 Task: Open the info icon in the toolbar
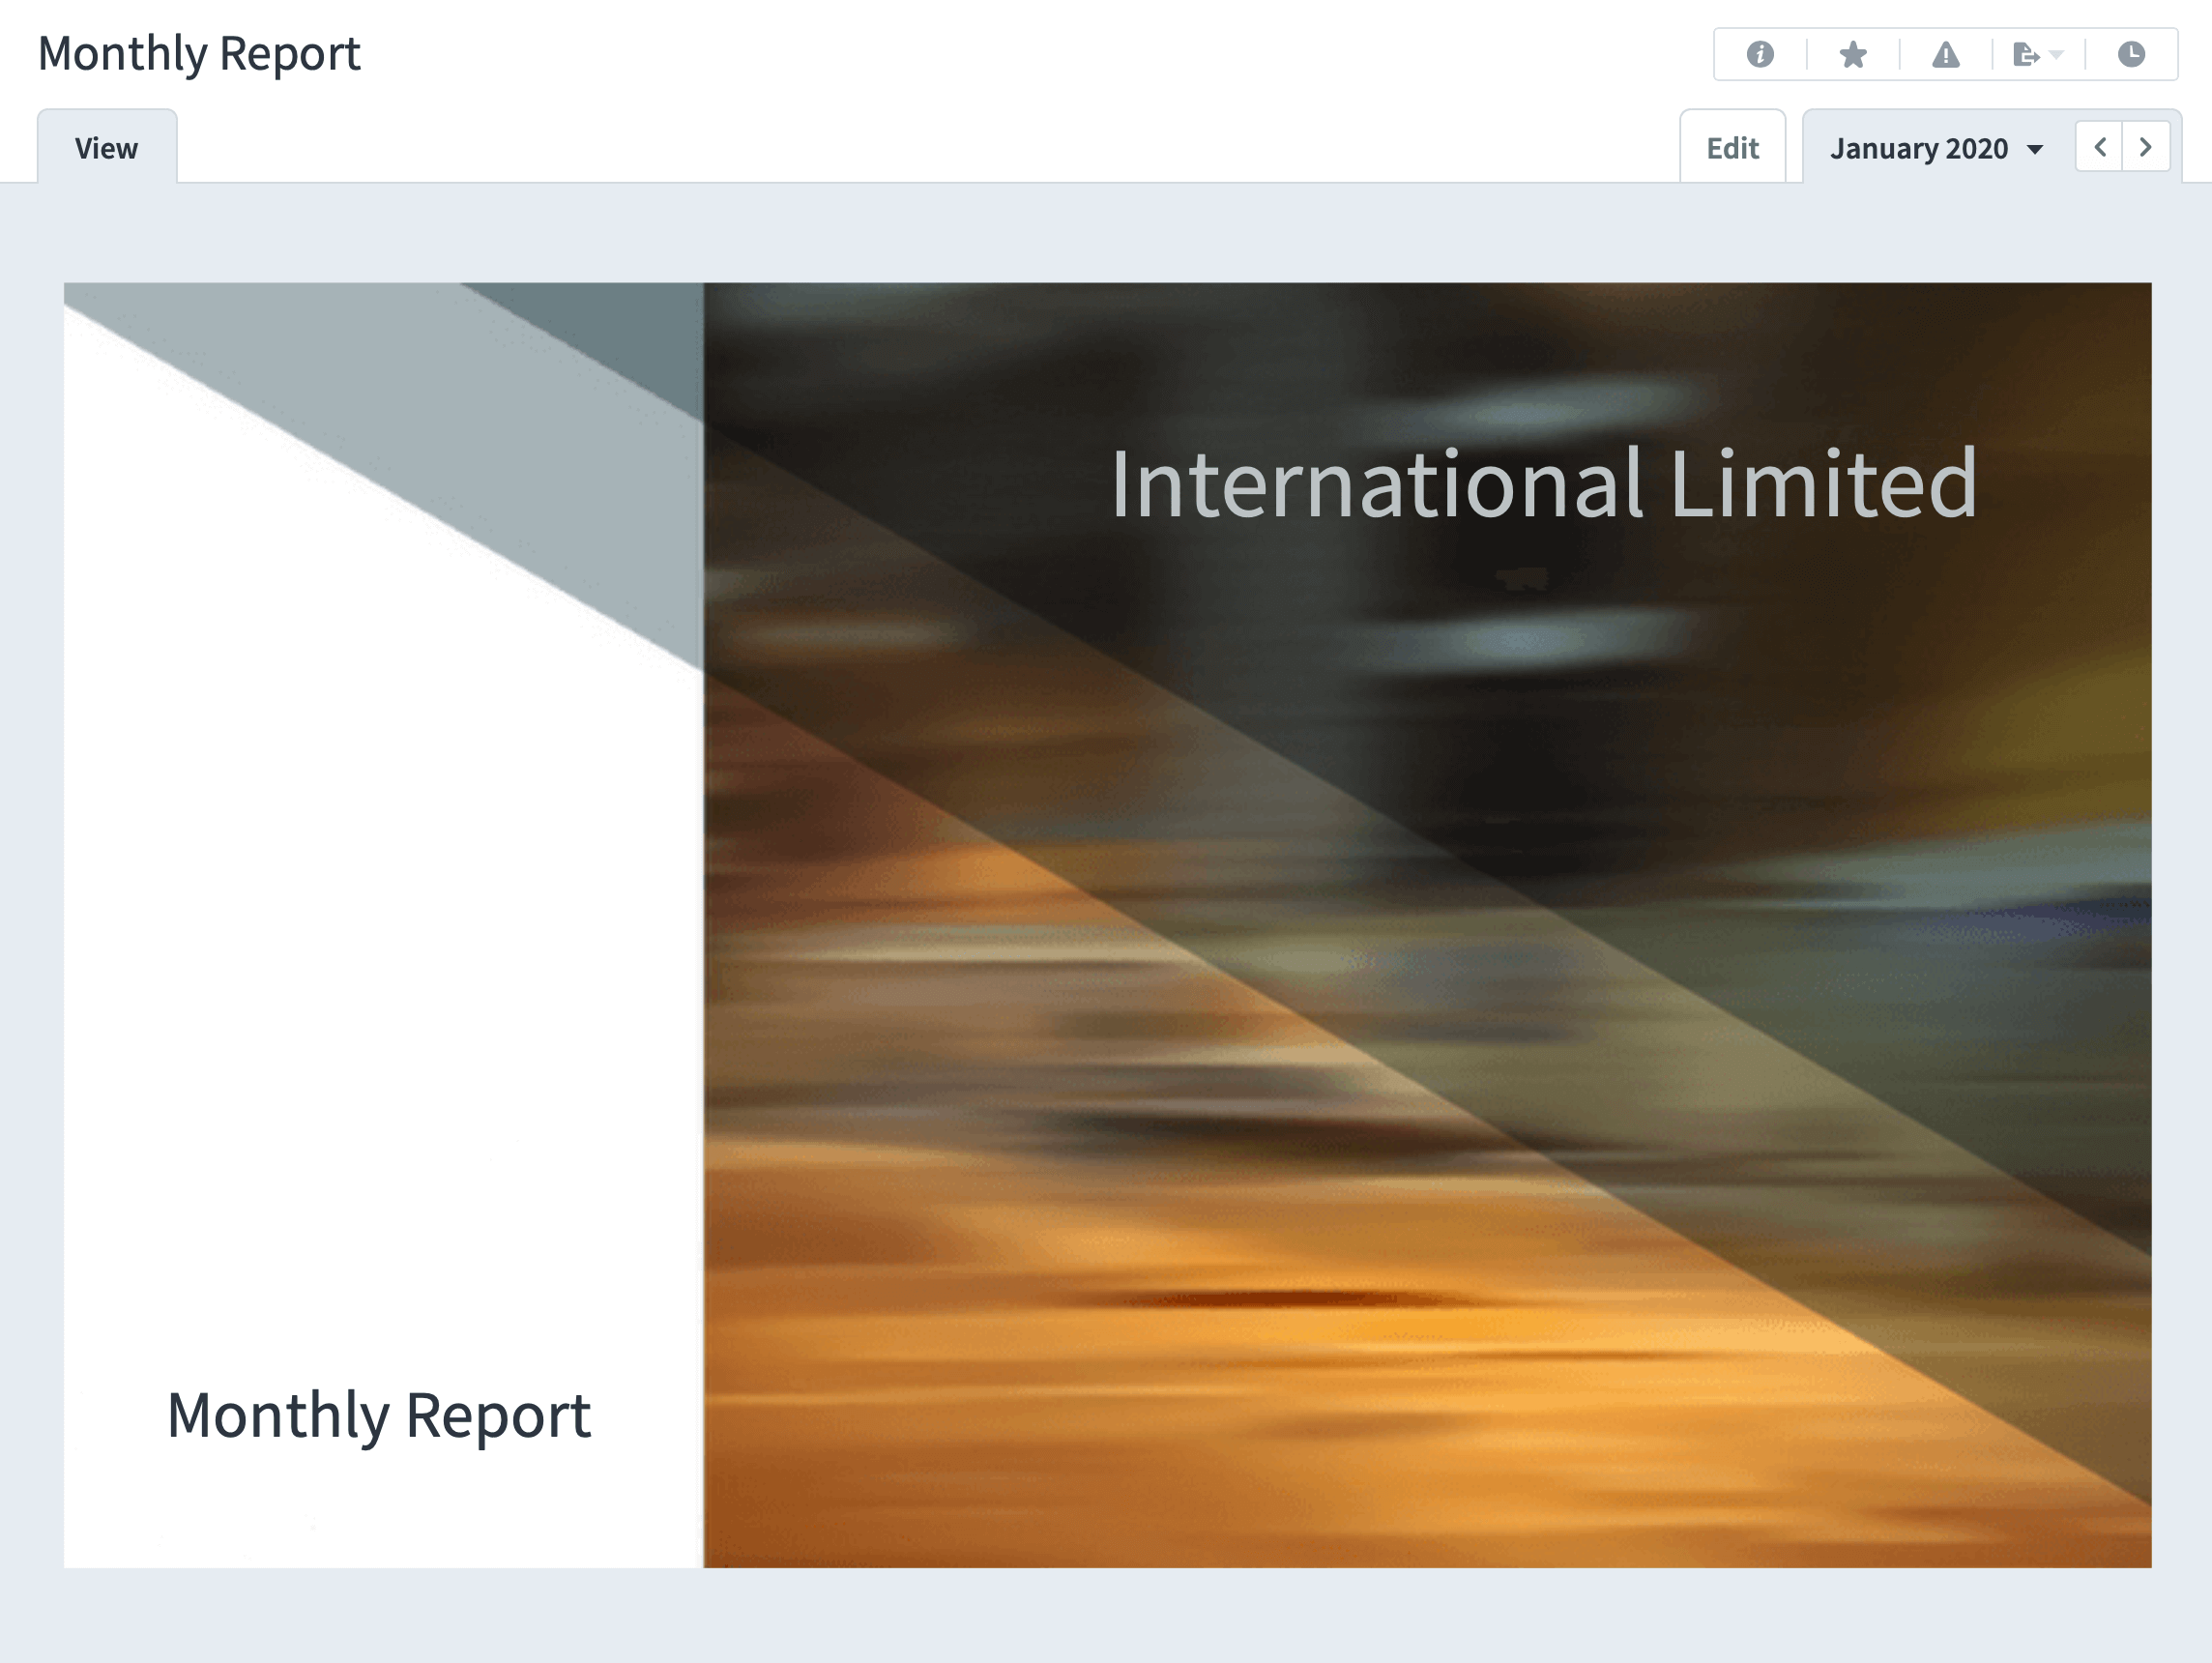[1760, 54]
